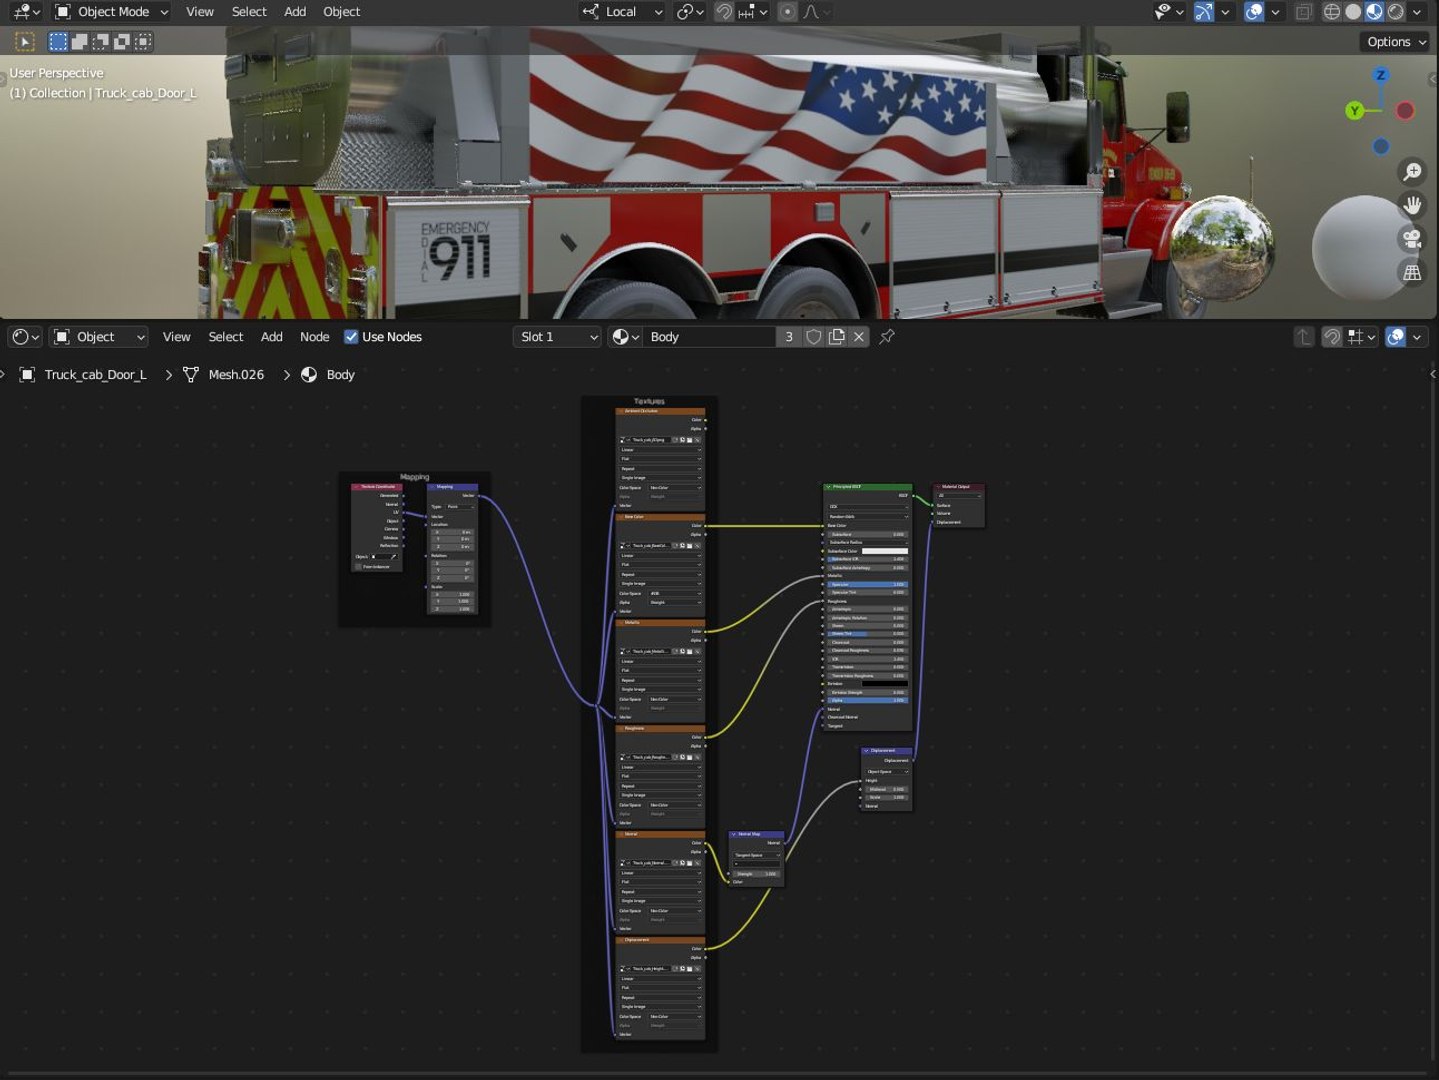
Task: Open the pivot point selector
Action: (690, 12)
